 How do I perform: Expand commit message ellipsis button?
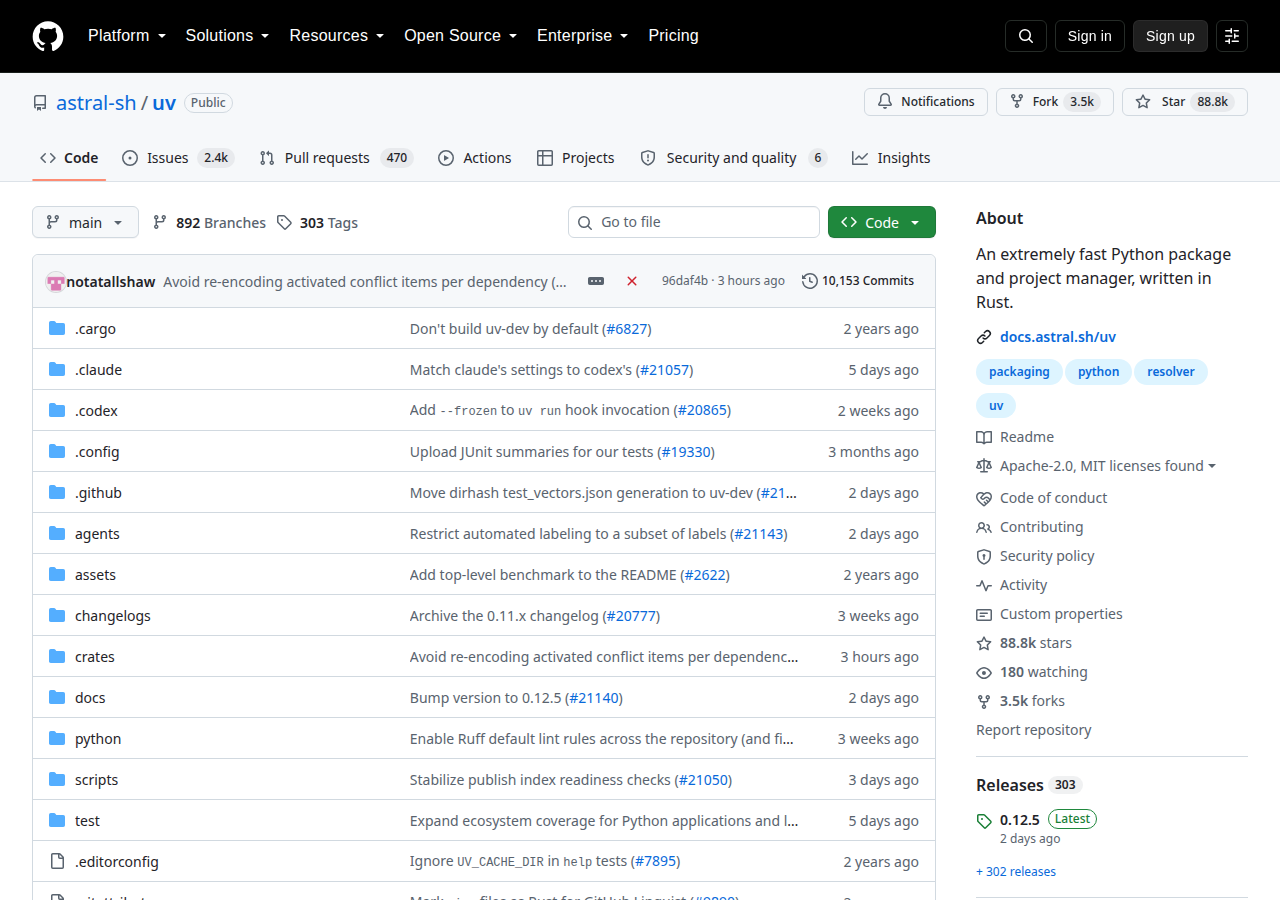click(x=596, y=281)
